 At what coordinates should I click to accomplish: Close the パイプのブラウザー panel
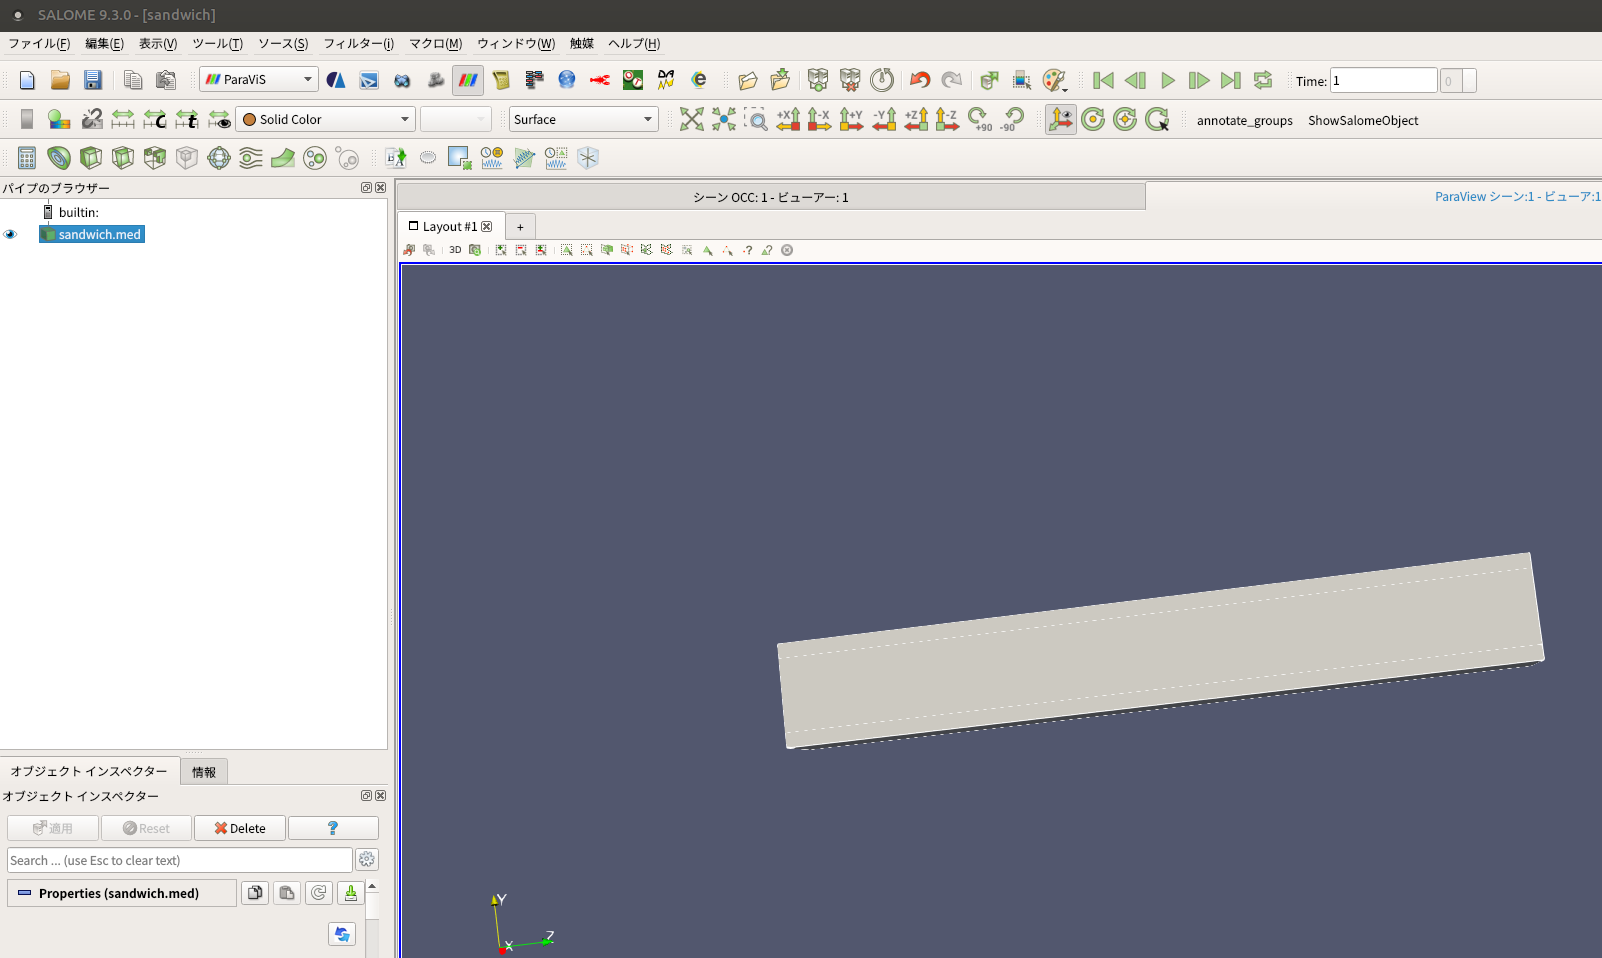pyautogui.click(x=381, y=188)
